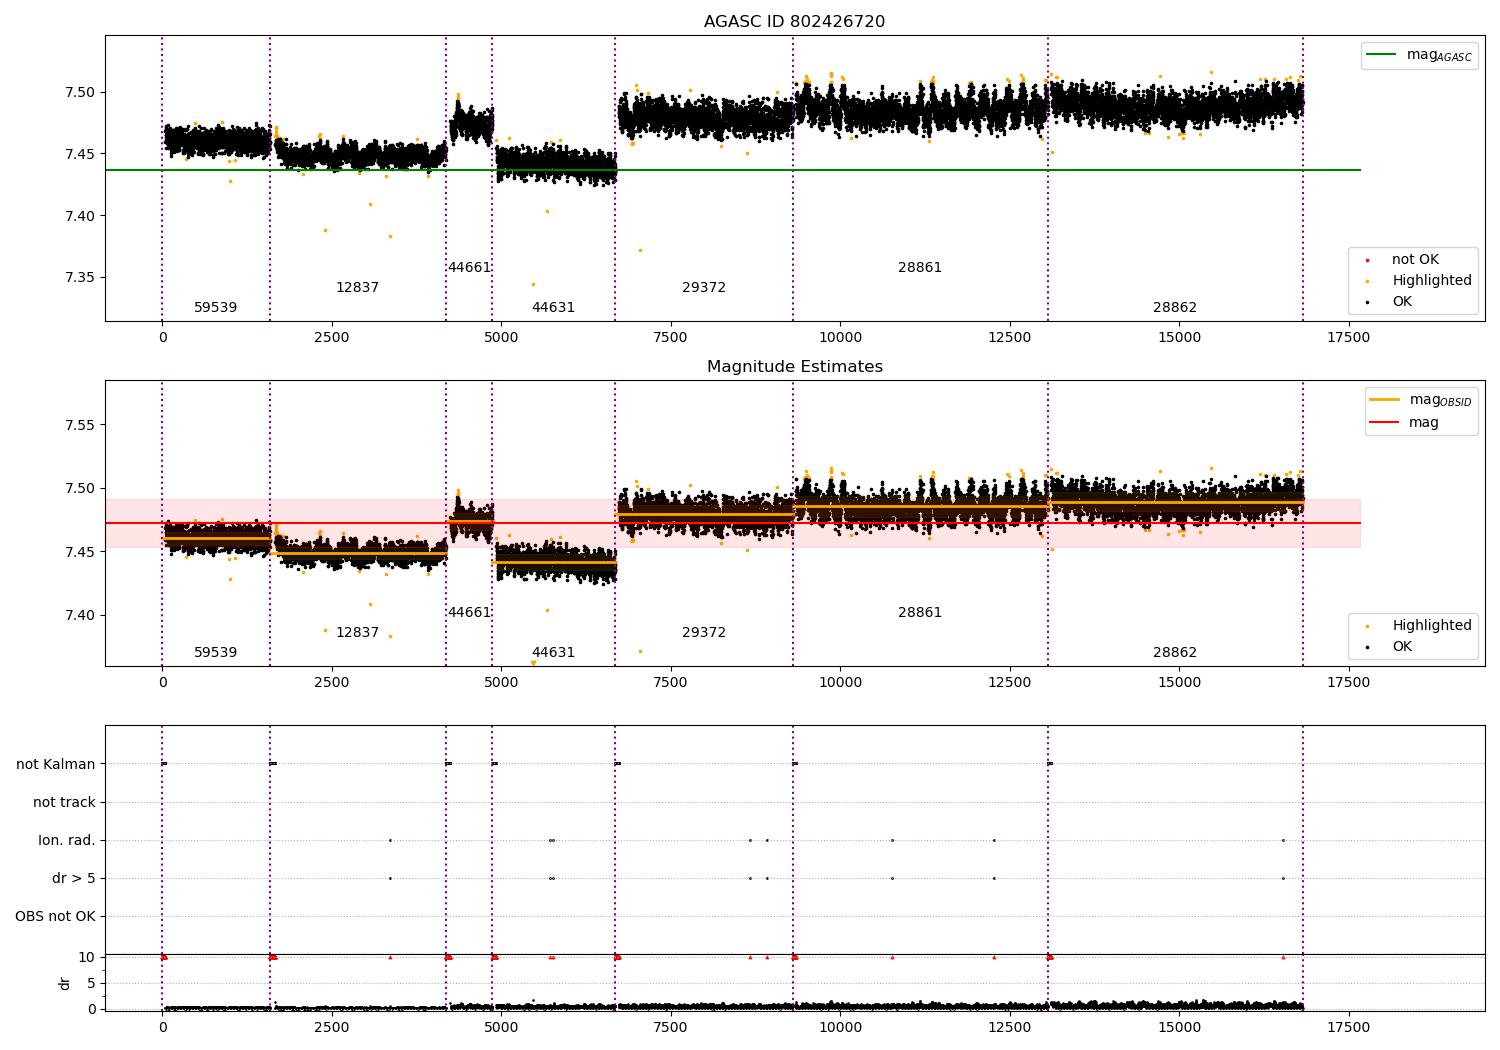The height and width of the screenshot is (1050, 1500).
Task: Click obsid label 44661 in Magnitude Estimates plot
Action: click(x=469, y=613)
